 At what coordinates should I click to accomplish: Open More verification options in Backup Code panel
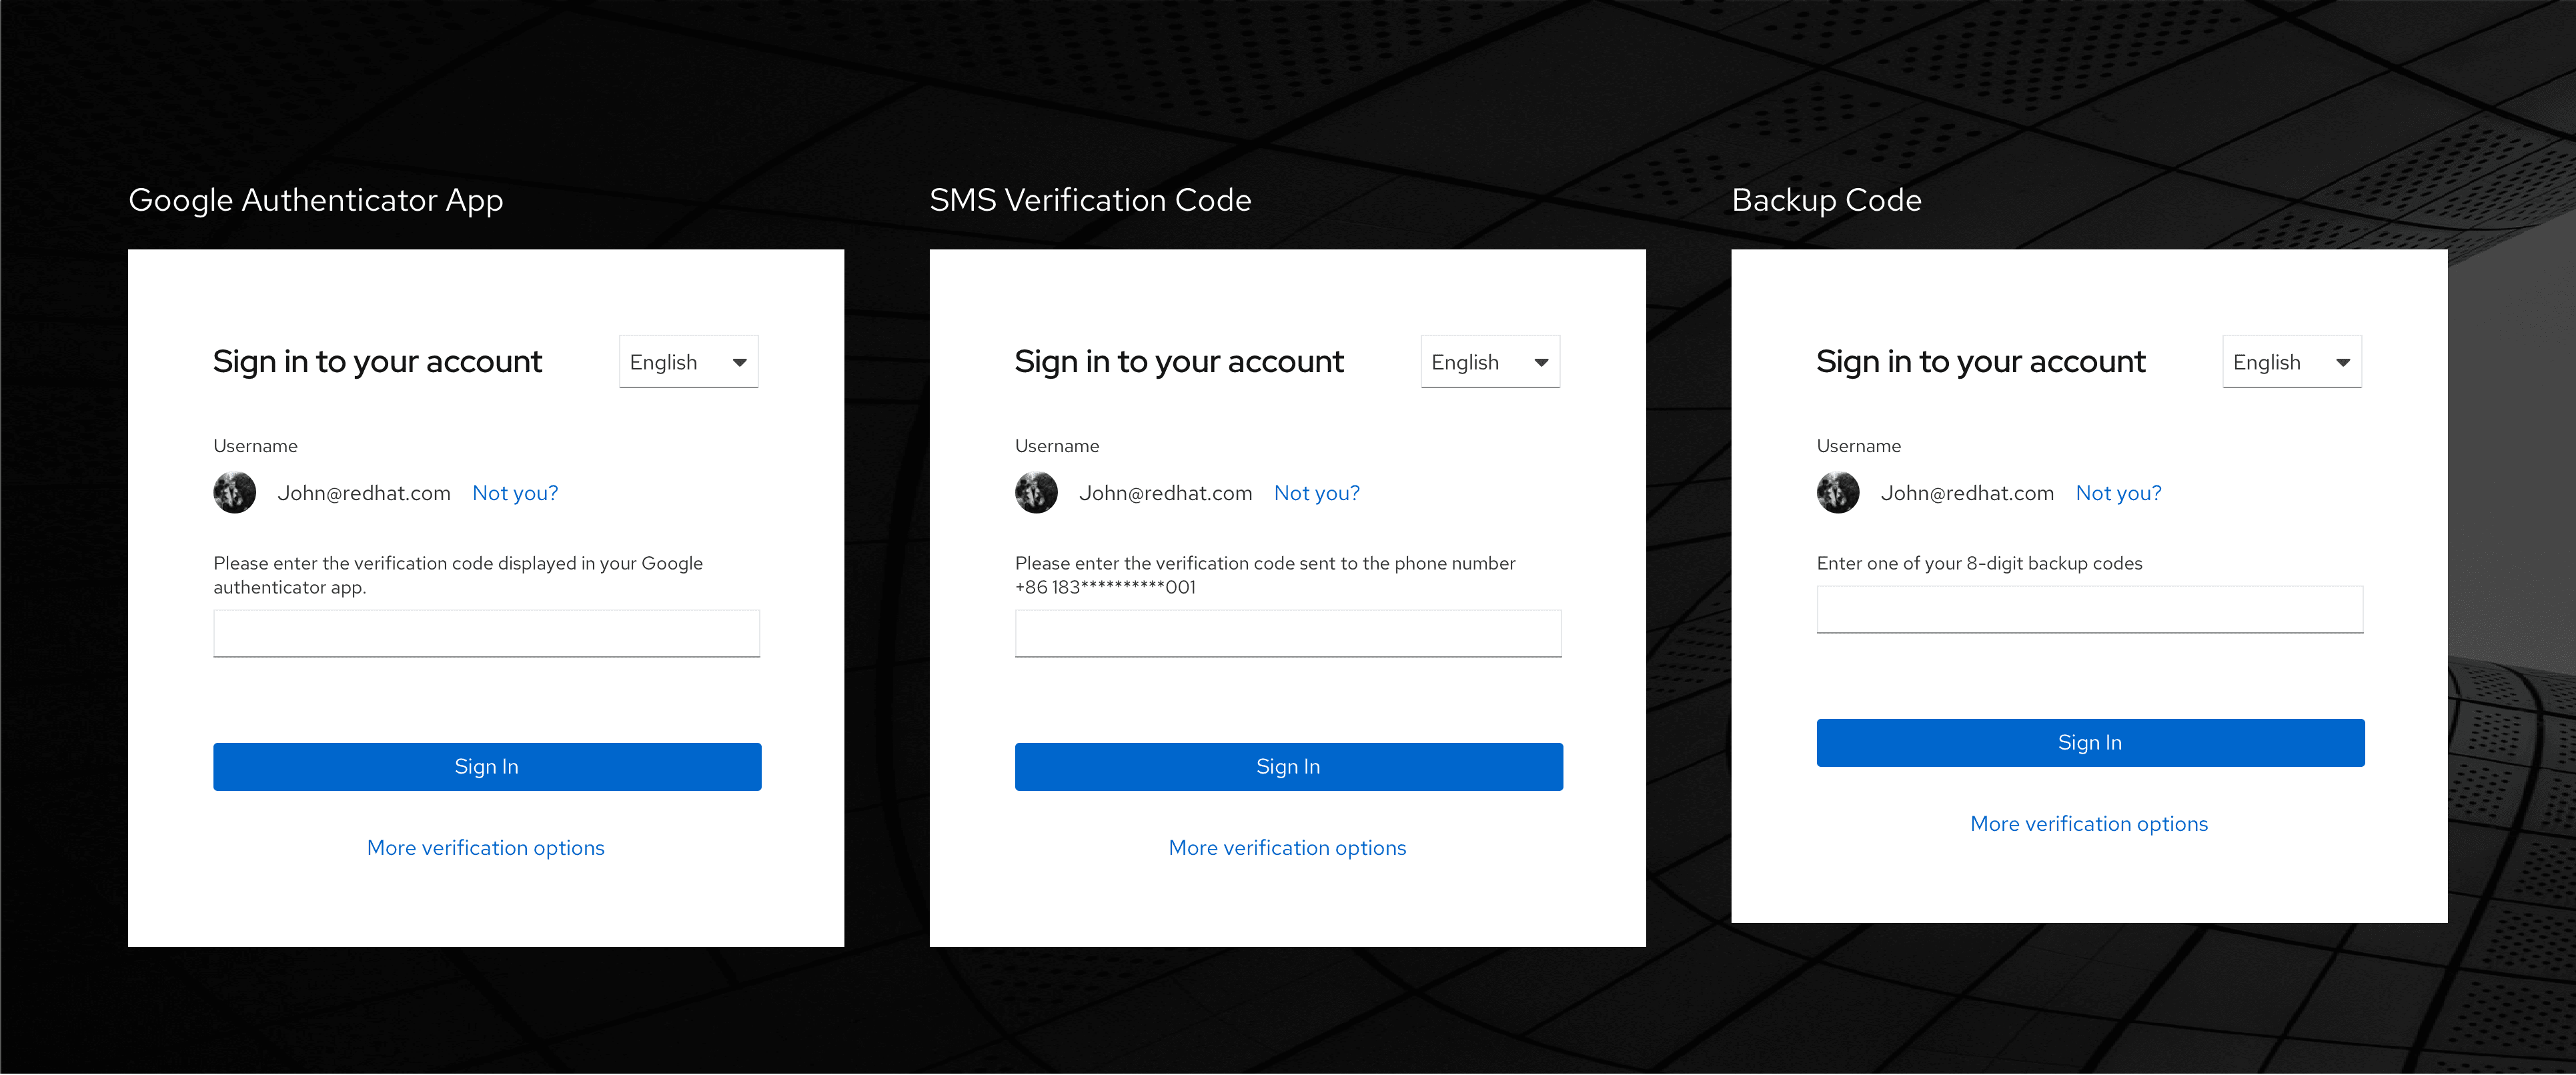coord(2089,824)
